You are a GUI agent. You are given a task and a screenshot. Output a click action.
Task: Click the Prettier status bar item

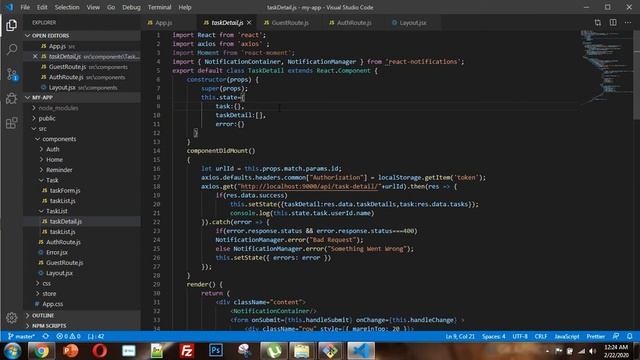pyautogui.click(x=596, y=336)
